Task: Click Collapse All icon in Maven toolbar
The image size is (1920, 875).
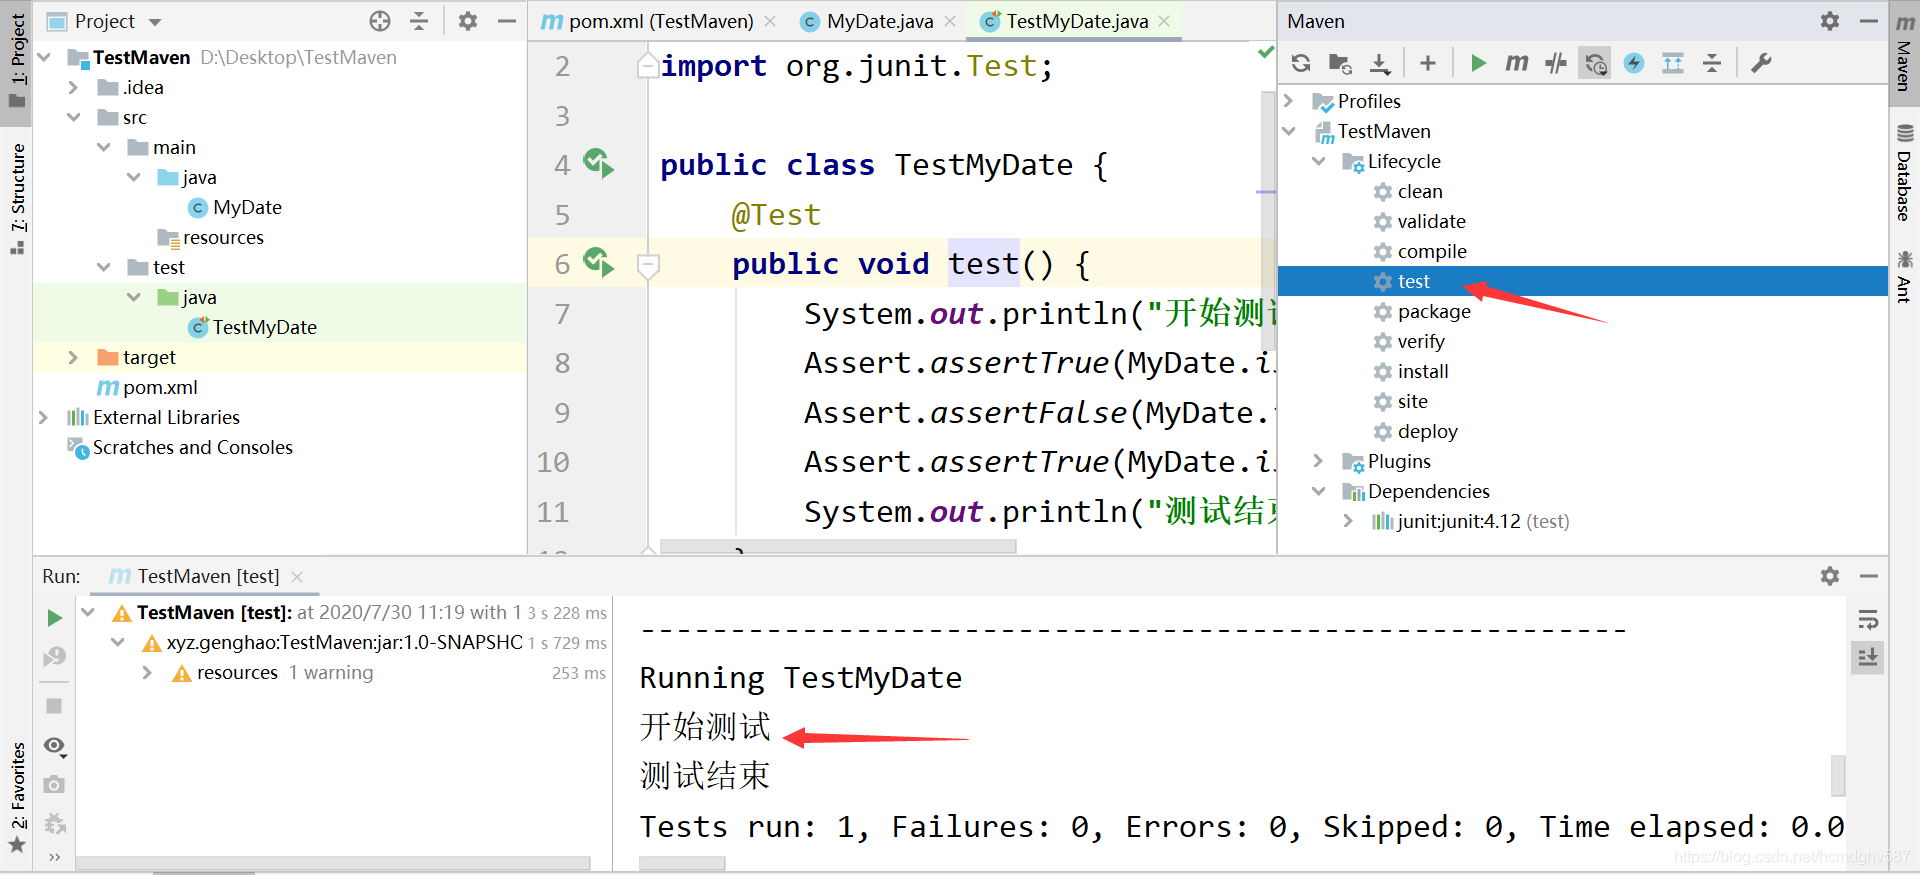Action: [1712, 63]
